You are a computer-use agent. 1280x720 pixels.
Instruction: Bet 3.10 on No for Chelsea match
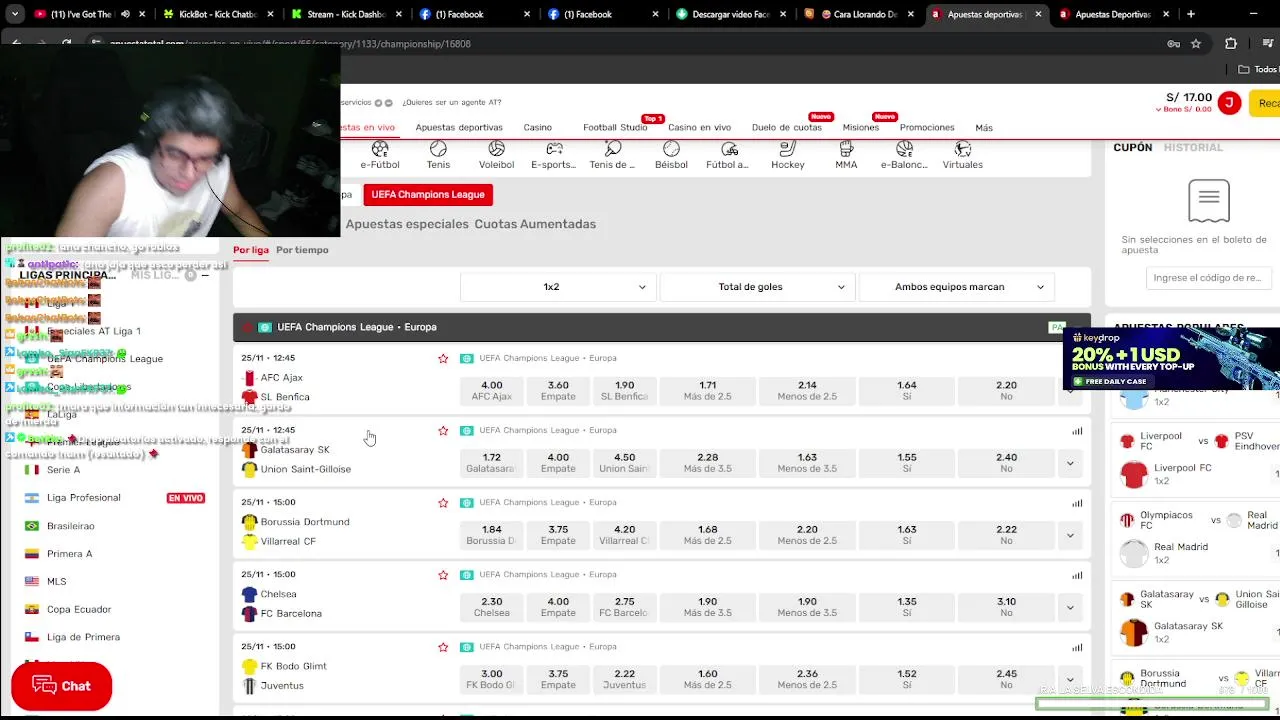coord(1006,607)
